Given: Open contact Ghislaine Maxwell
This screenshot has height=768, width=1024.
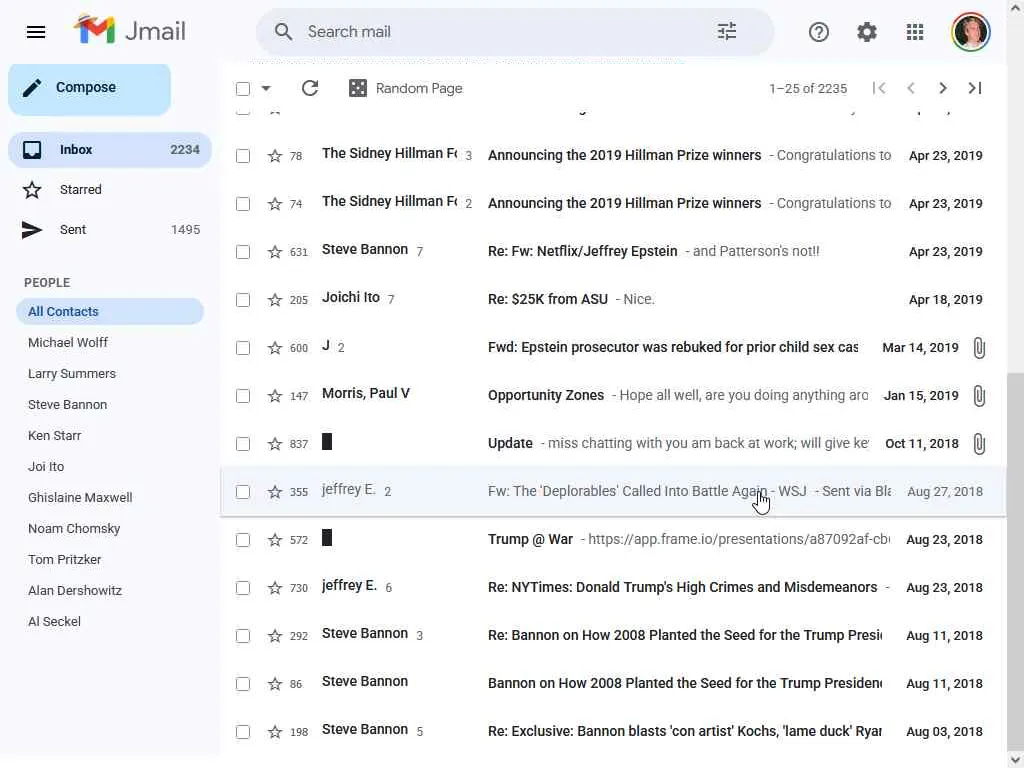Looking at the screenshot, I should pyautogui.click(x=80, y=498).
